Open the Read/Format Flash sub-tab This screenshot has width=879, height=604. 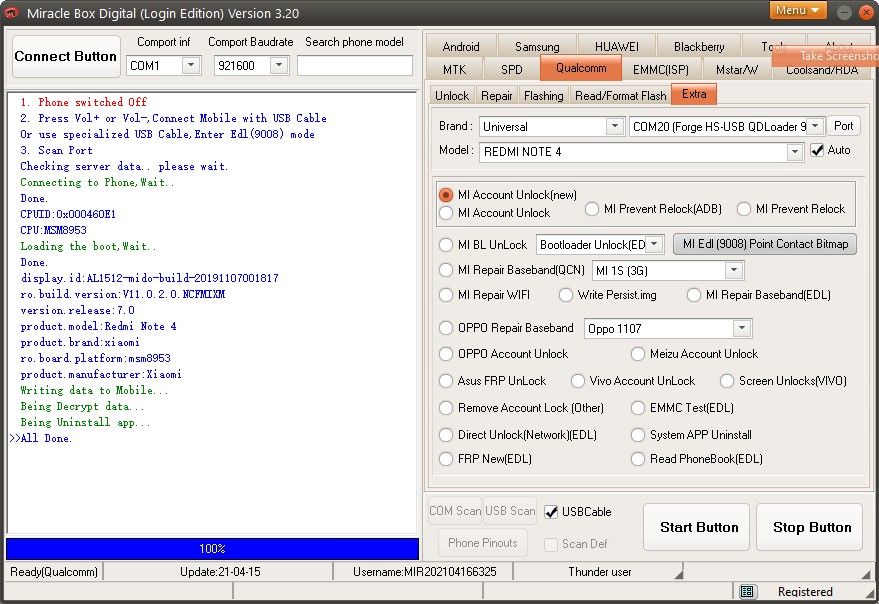pyautogui.click(x=621, y=95)
